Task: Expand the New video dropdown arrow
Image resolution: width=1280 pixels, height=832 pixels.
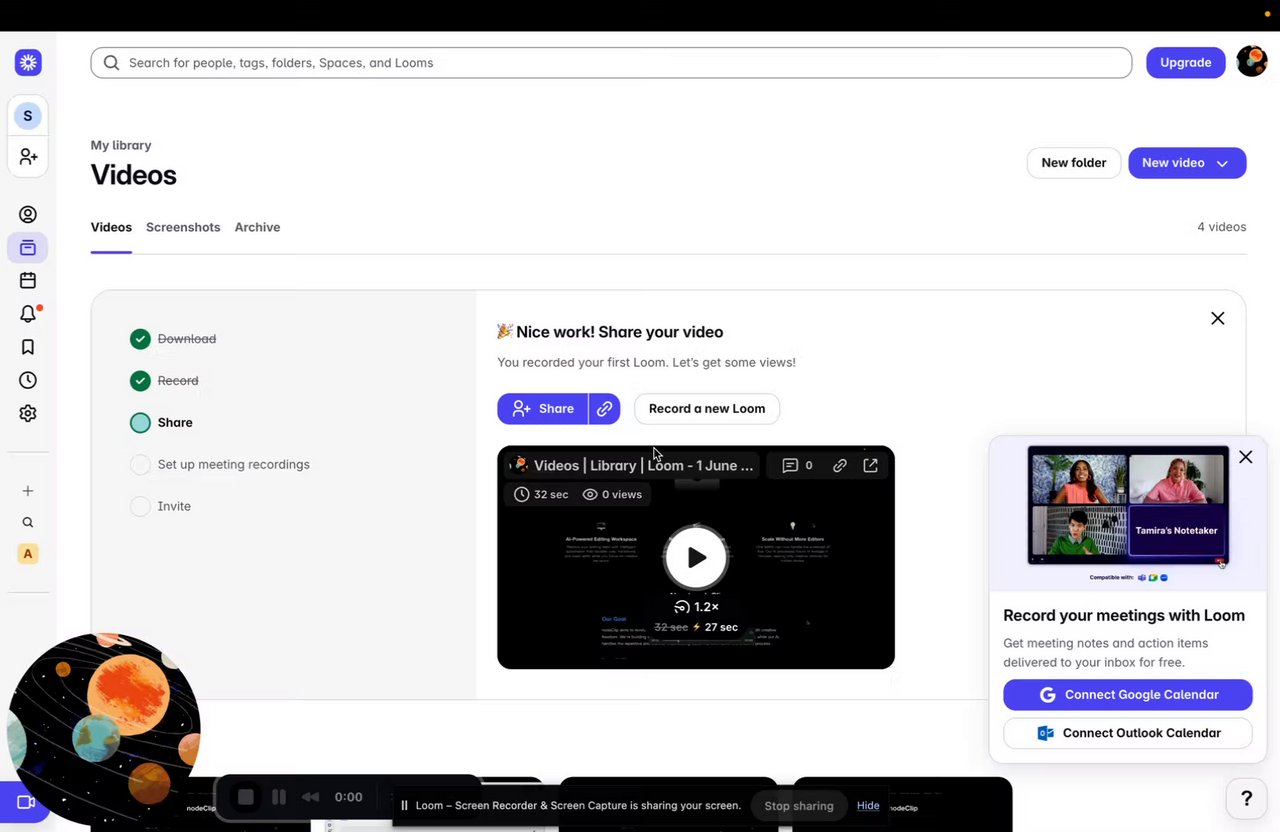Action: pyautogui.click(x=1222, y=163)
